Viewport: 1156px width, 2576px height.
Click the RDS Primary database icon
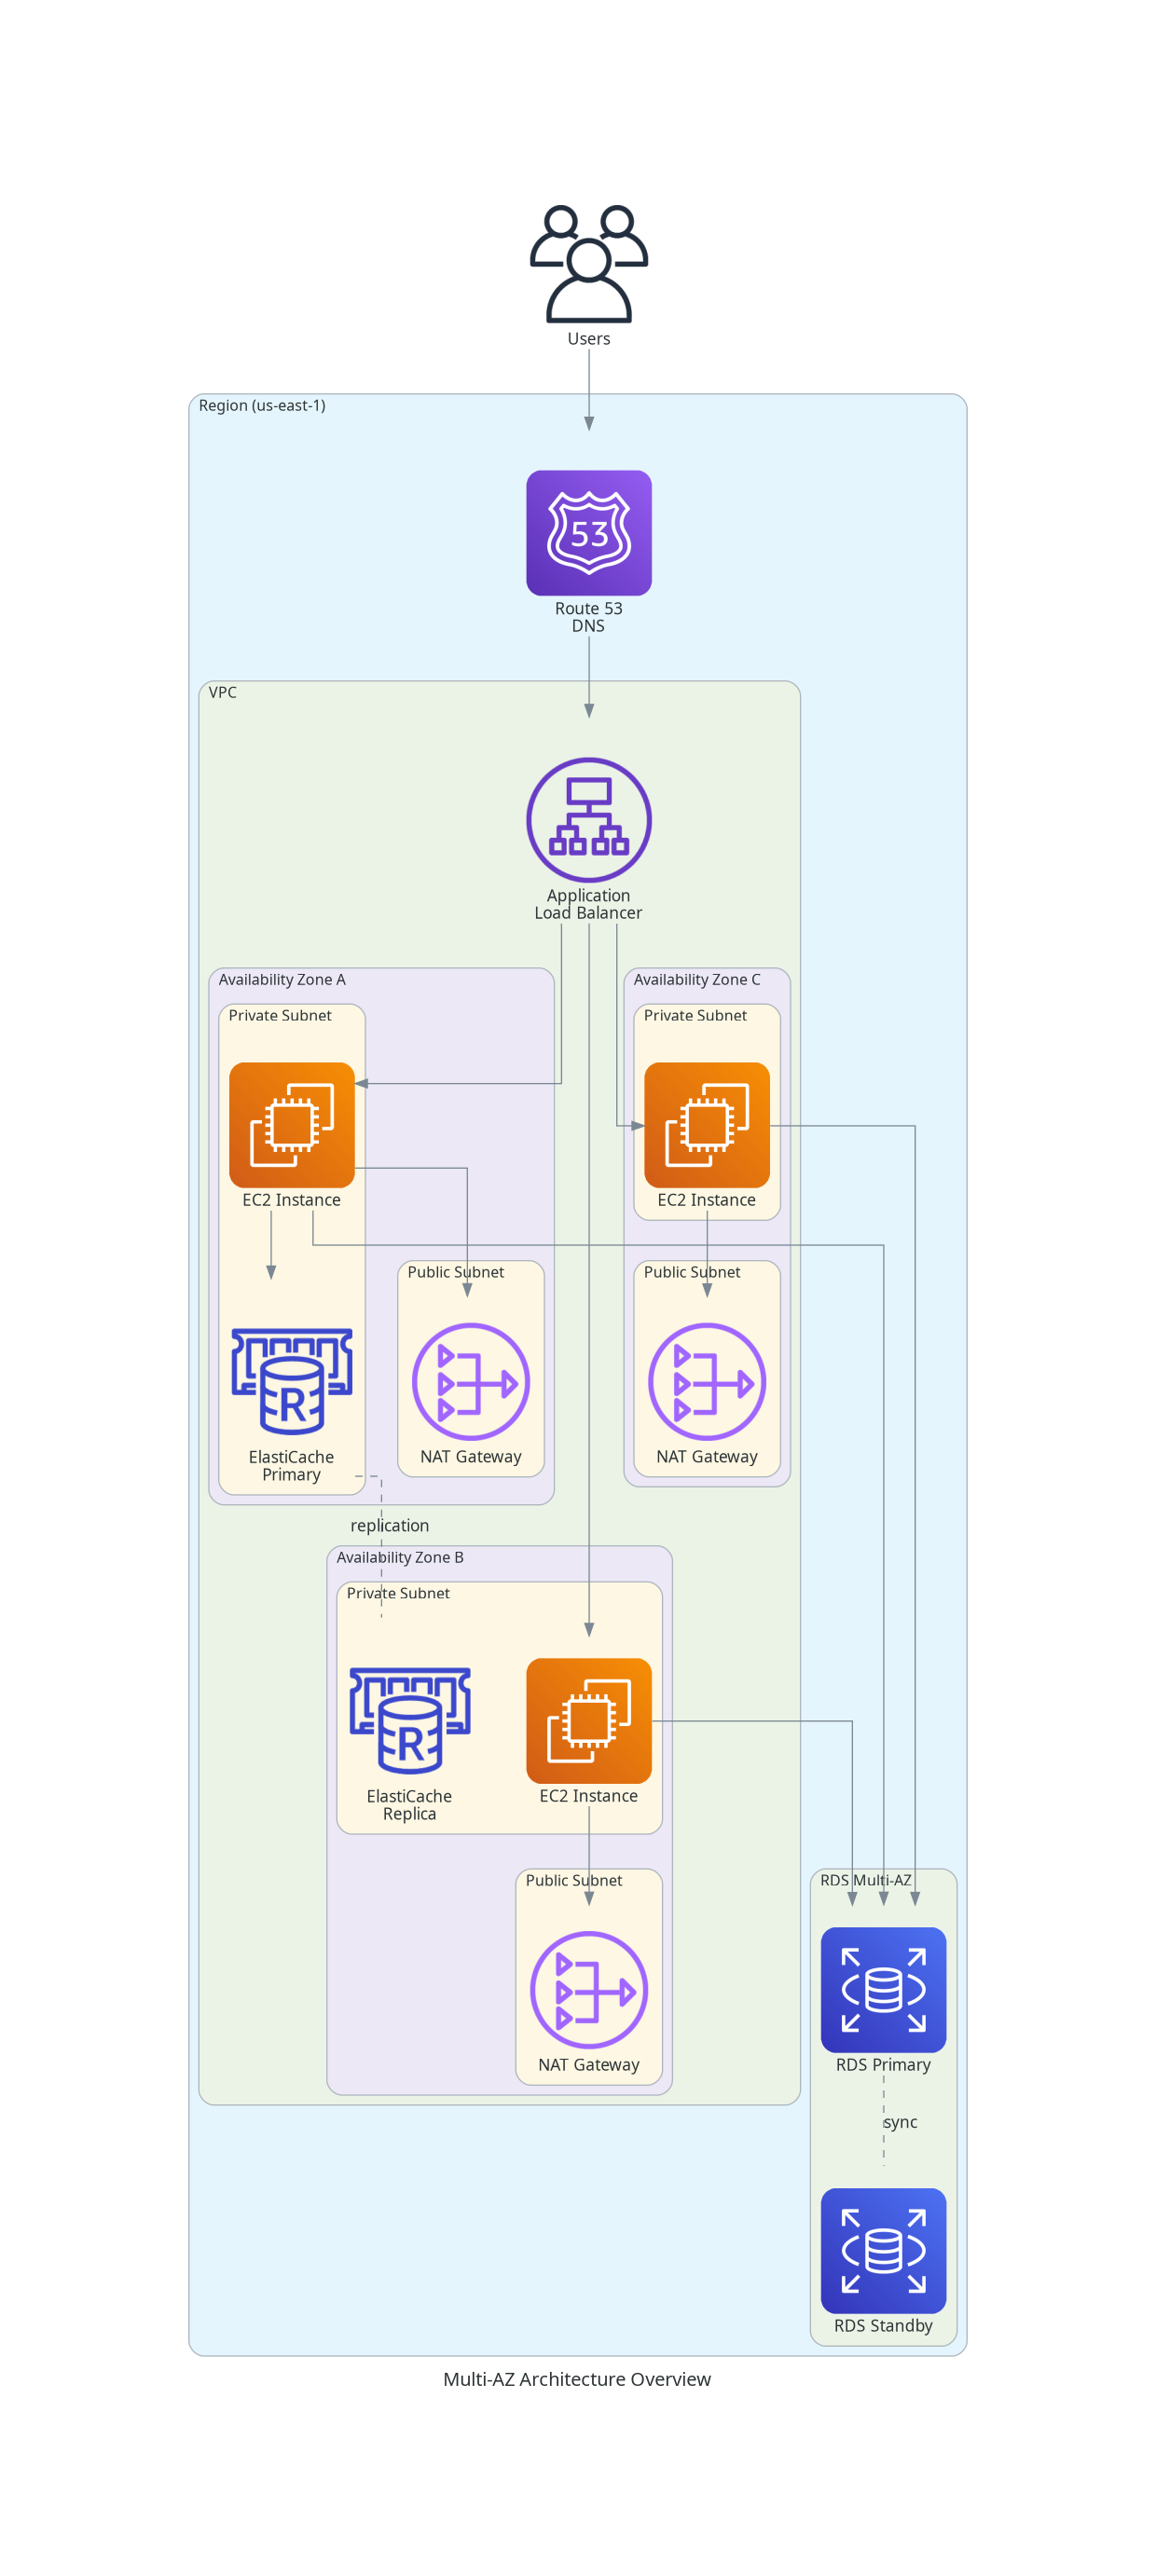click(x=883, y=1990)
